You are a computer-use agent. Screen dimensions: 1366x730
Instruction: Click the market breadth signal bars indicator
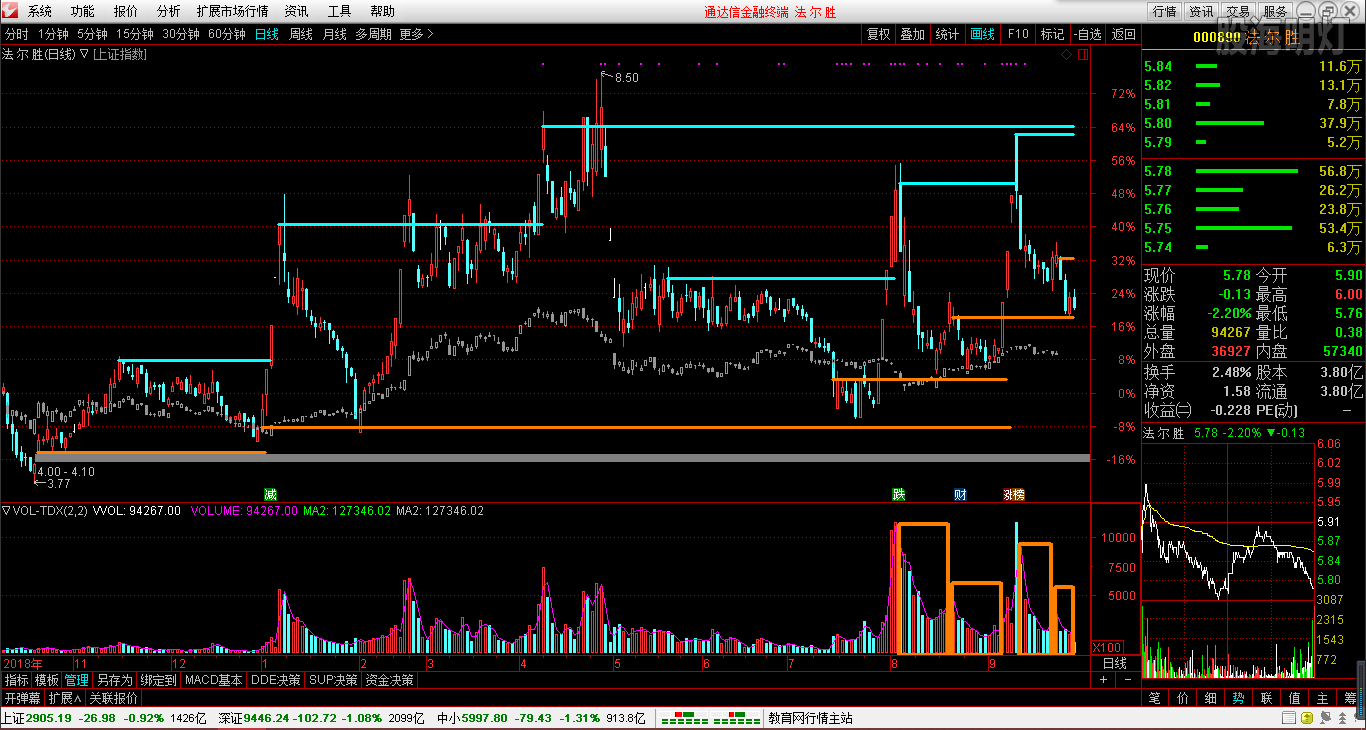click(x=711, y=718)
